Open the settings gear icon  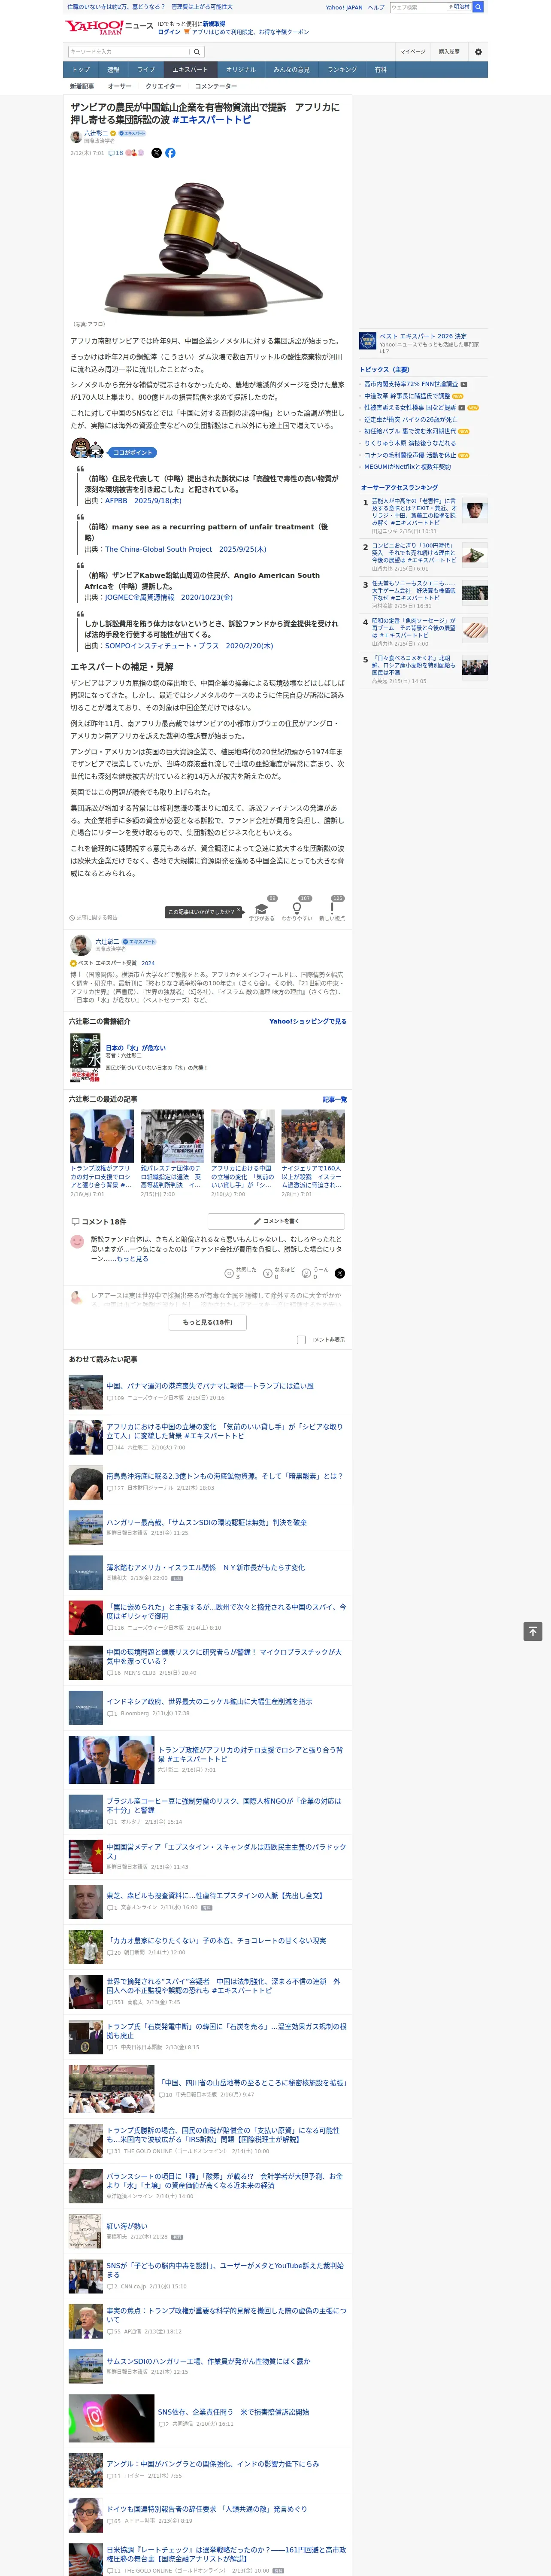478,52
